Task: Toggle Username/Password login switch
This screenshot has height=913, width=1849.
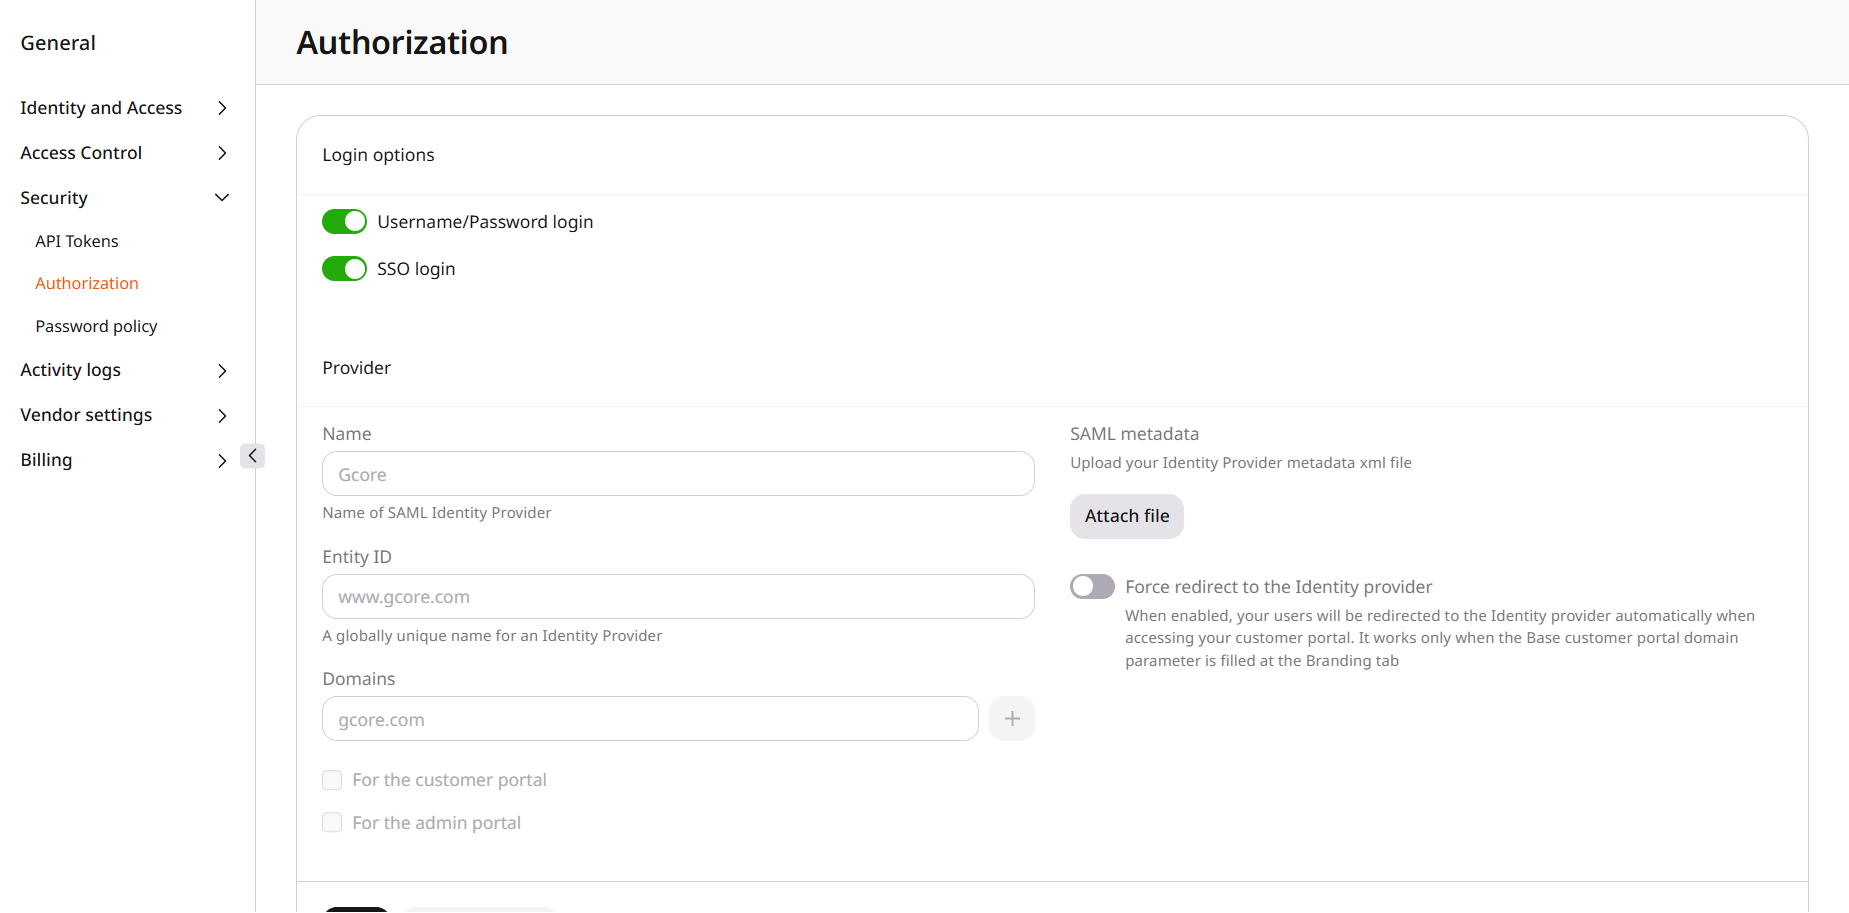Action: (x=344, y=222)
